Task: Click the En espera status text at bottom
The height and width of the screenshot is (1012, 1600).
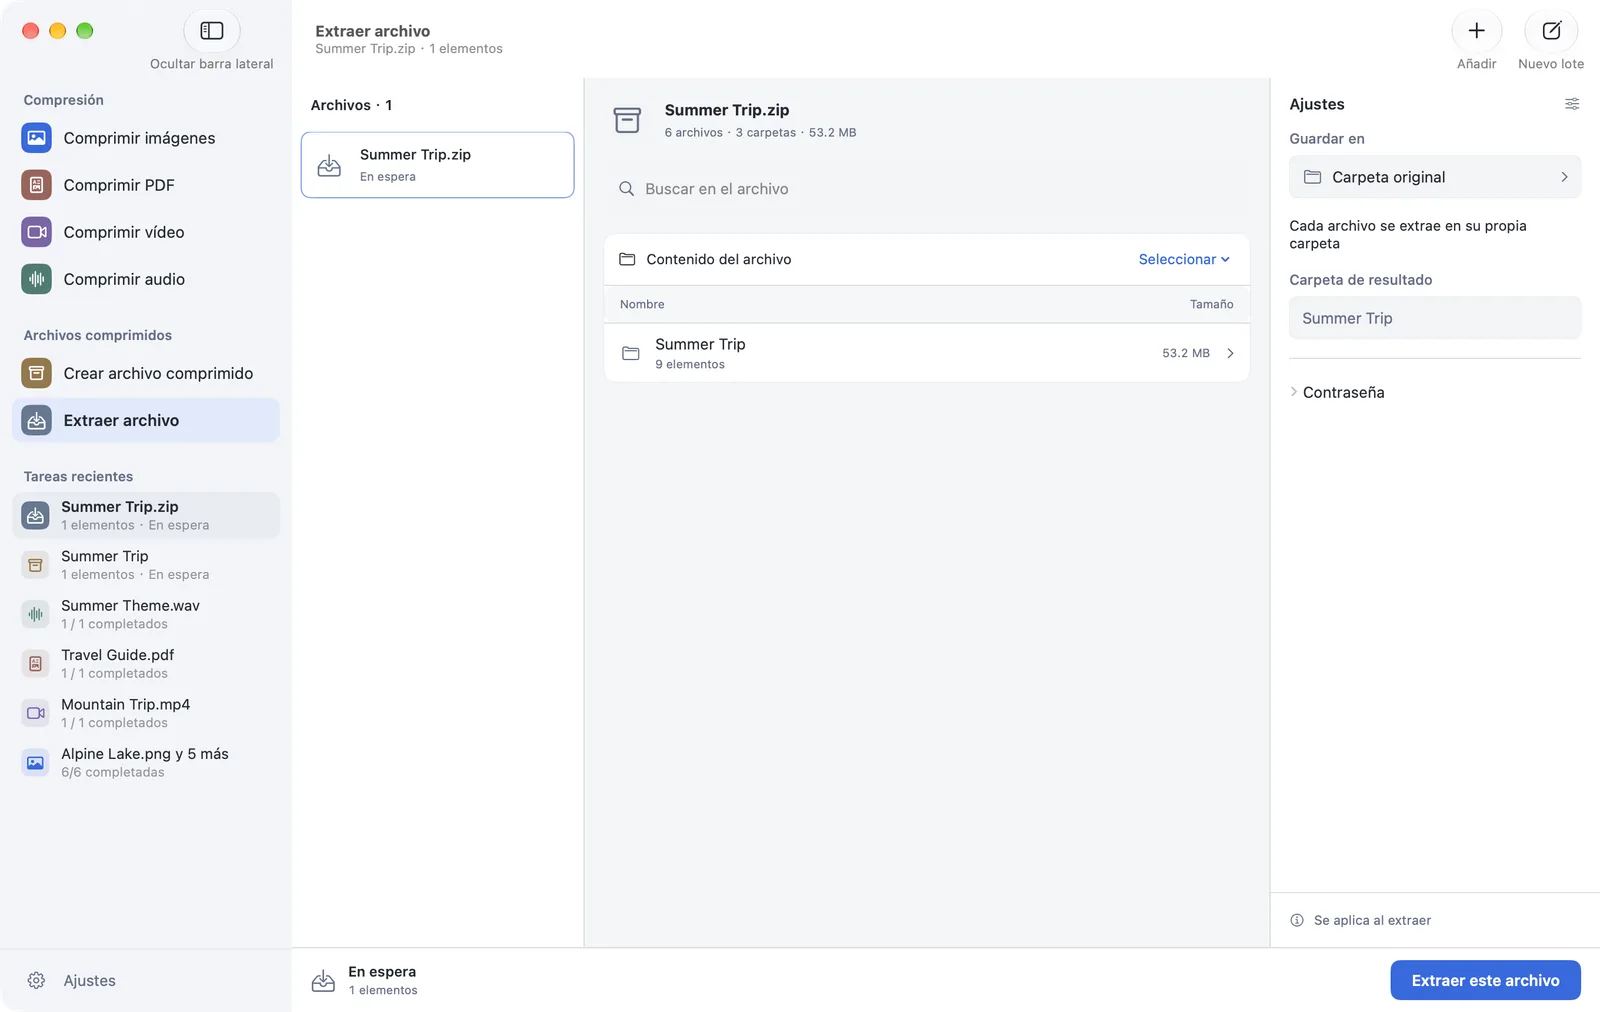Action: (x=382, y=972)
